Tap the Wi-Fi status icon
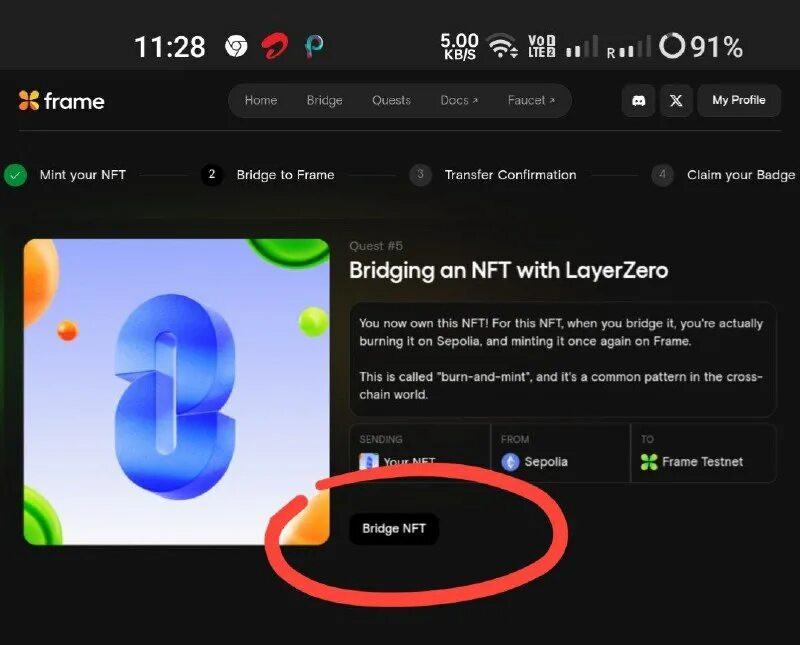800x645 pixels. click(x=503, y=46)
